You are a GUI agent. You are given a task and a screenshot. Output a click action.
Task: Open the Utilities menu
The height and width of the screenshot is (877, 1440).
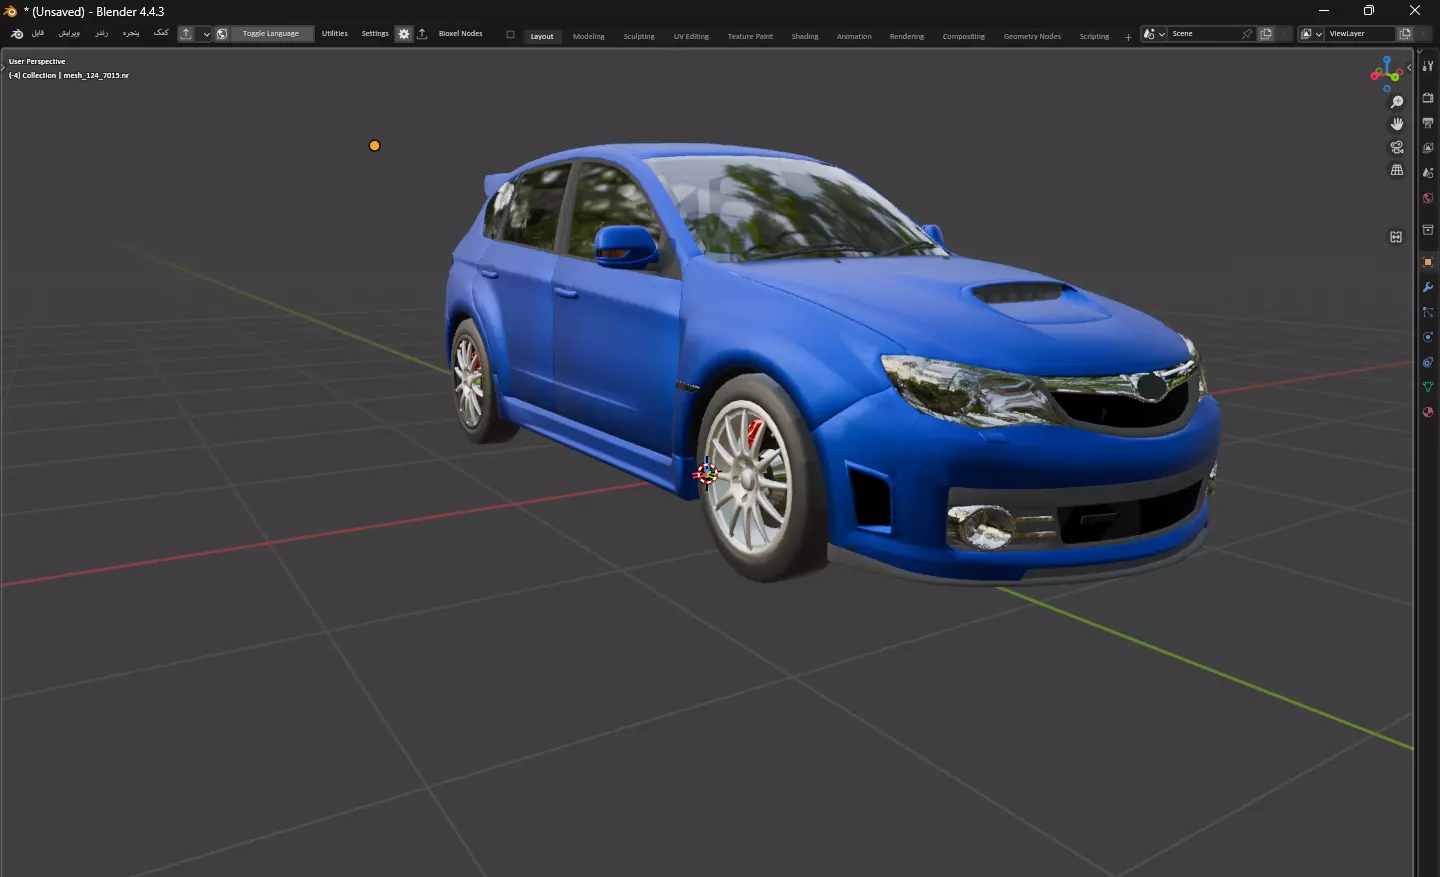tap(335, 34)
